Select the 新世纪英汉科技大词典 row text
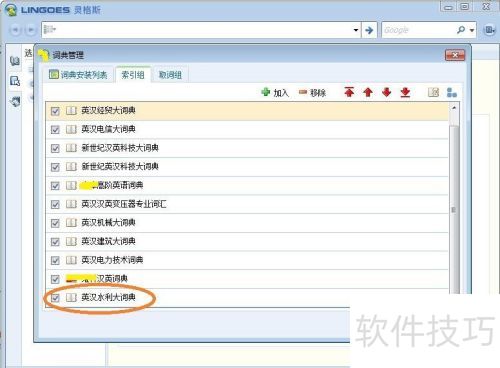Image resolution: width=500 pixels, height=368 pixels. pyautogui.click(x=120, y=167)
